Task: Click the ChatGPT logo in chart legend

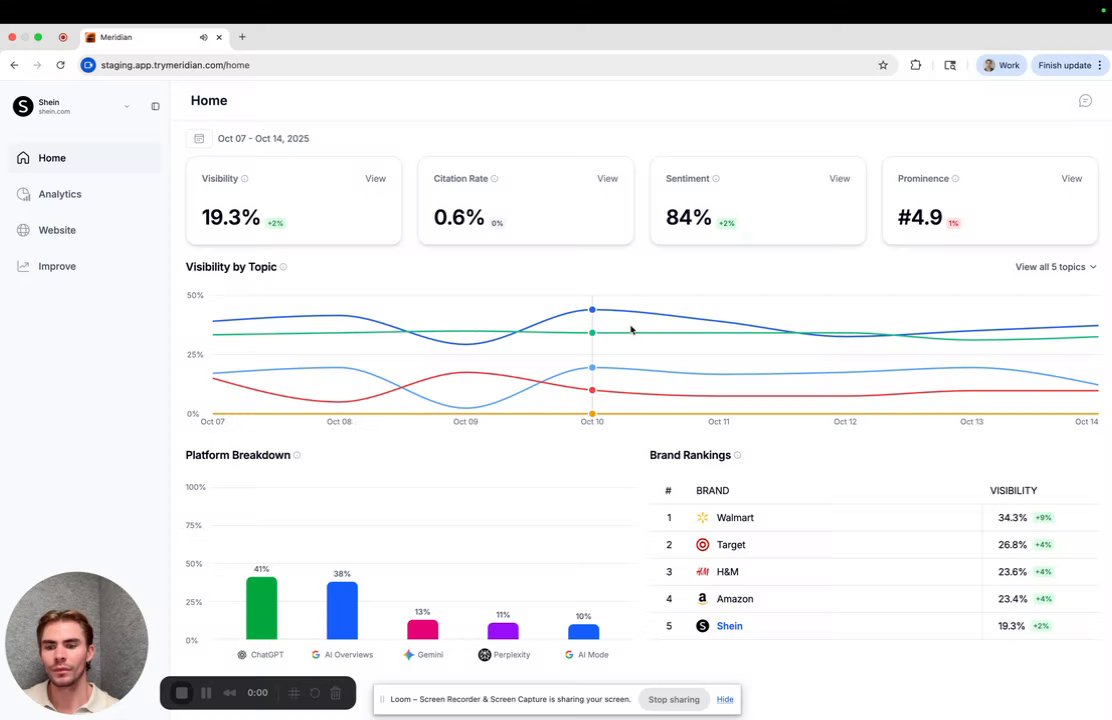Action: (x=242, y=655)
